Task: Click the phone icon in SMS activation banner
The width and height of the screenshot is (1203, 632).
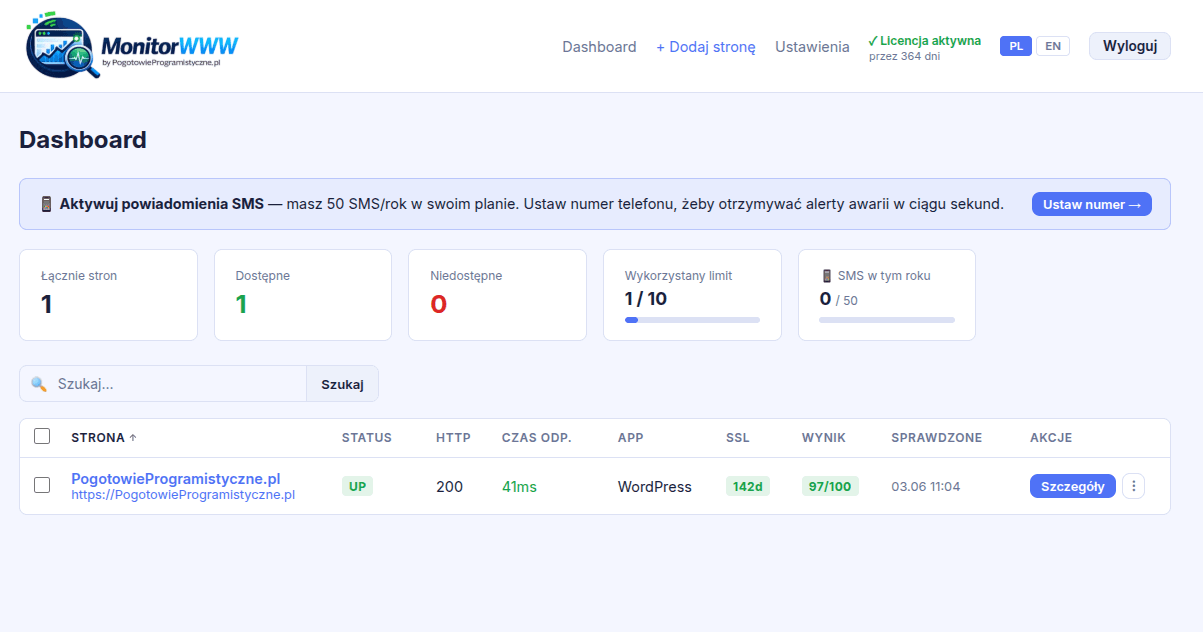Action: click(46, 204)
